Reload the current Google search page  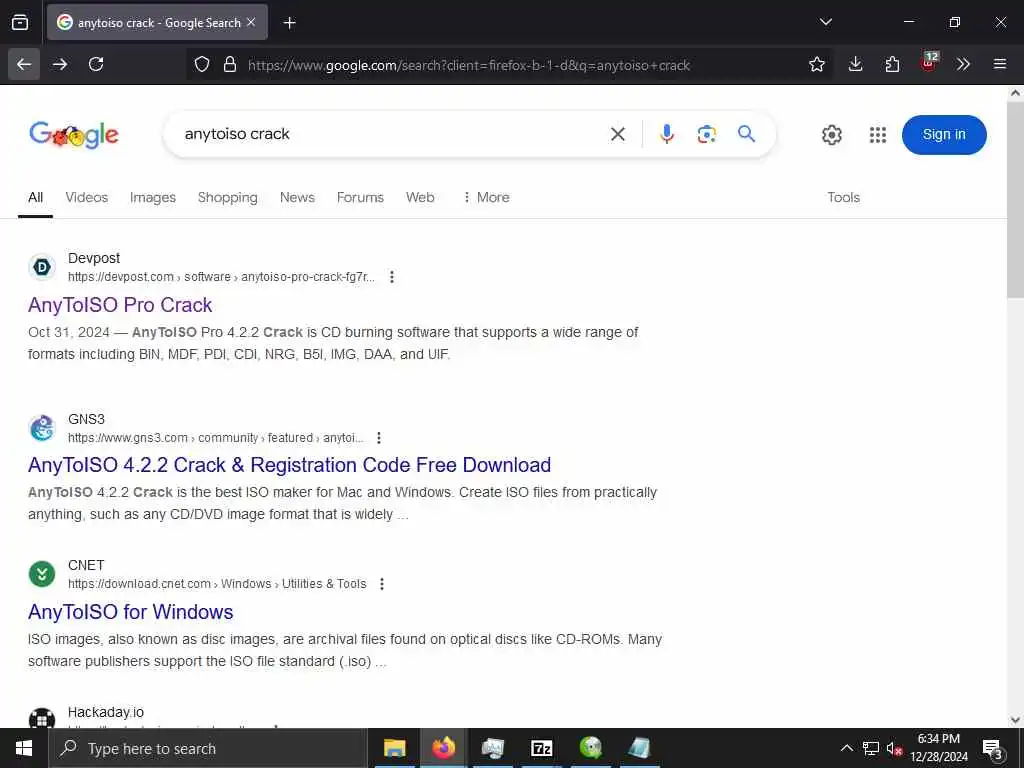96,64
